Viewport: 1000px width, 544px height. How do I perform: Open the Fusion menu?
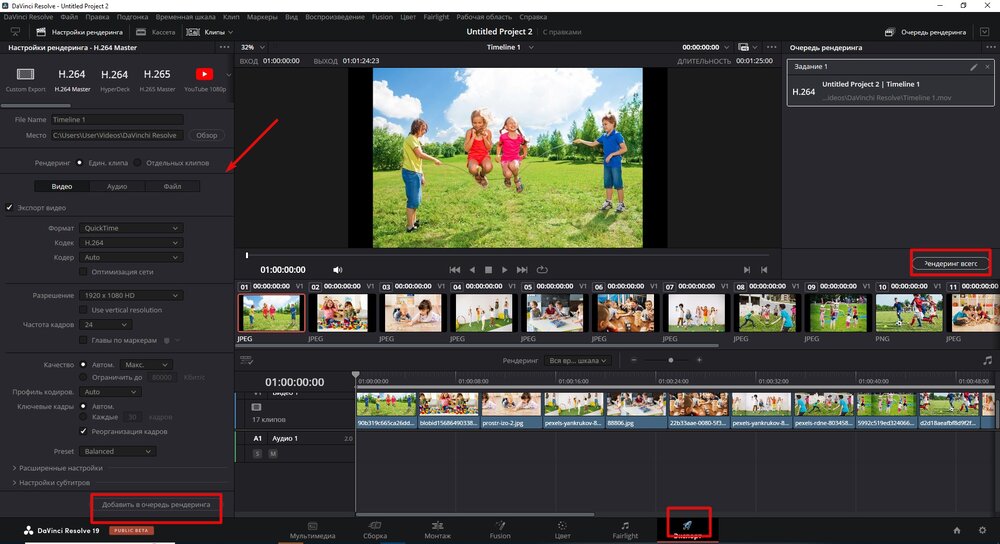click(x=382, y=17)
